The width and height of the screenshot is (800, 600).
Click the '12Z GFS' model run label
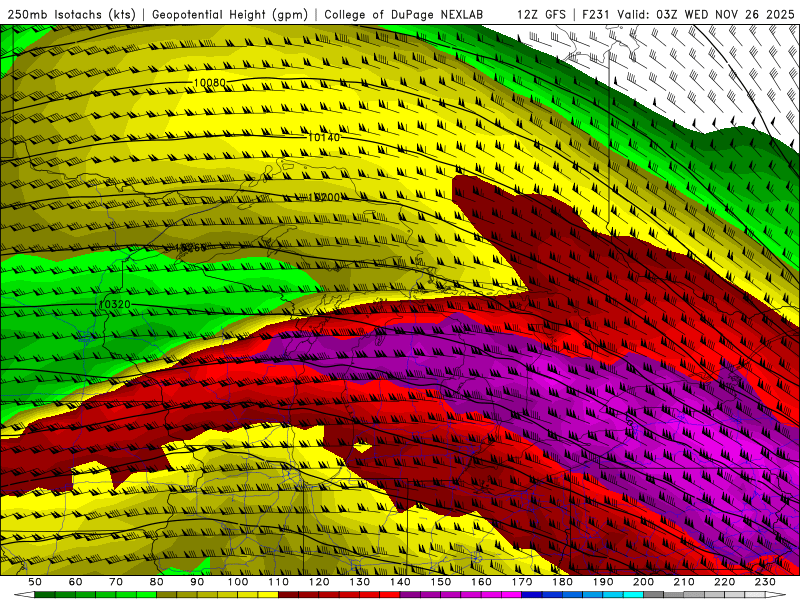coord(541,15)
